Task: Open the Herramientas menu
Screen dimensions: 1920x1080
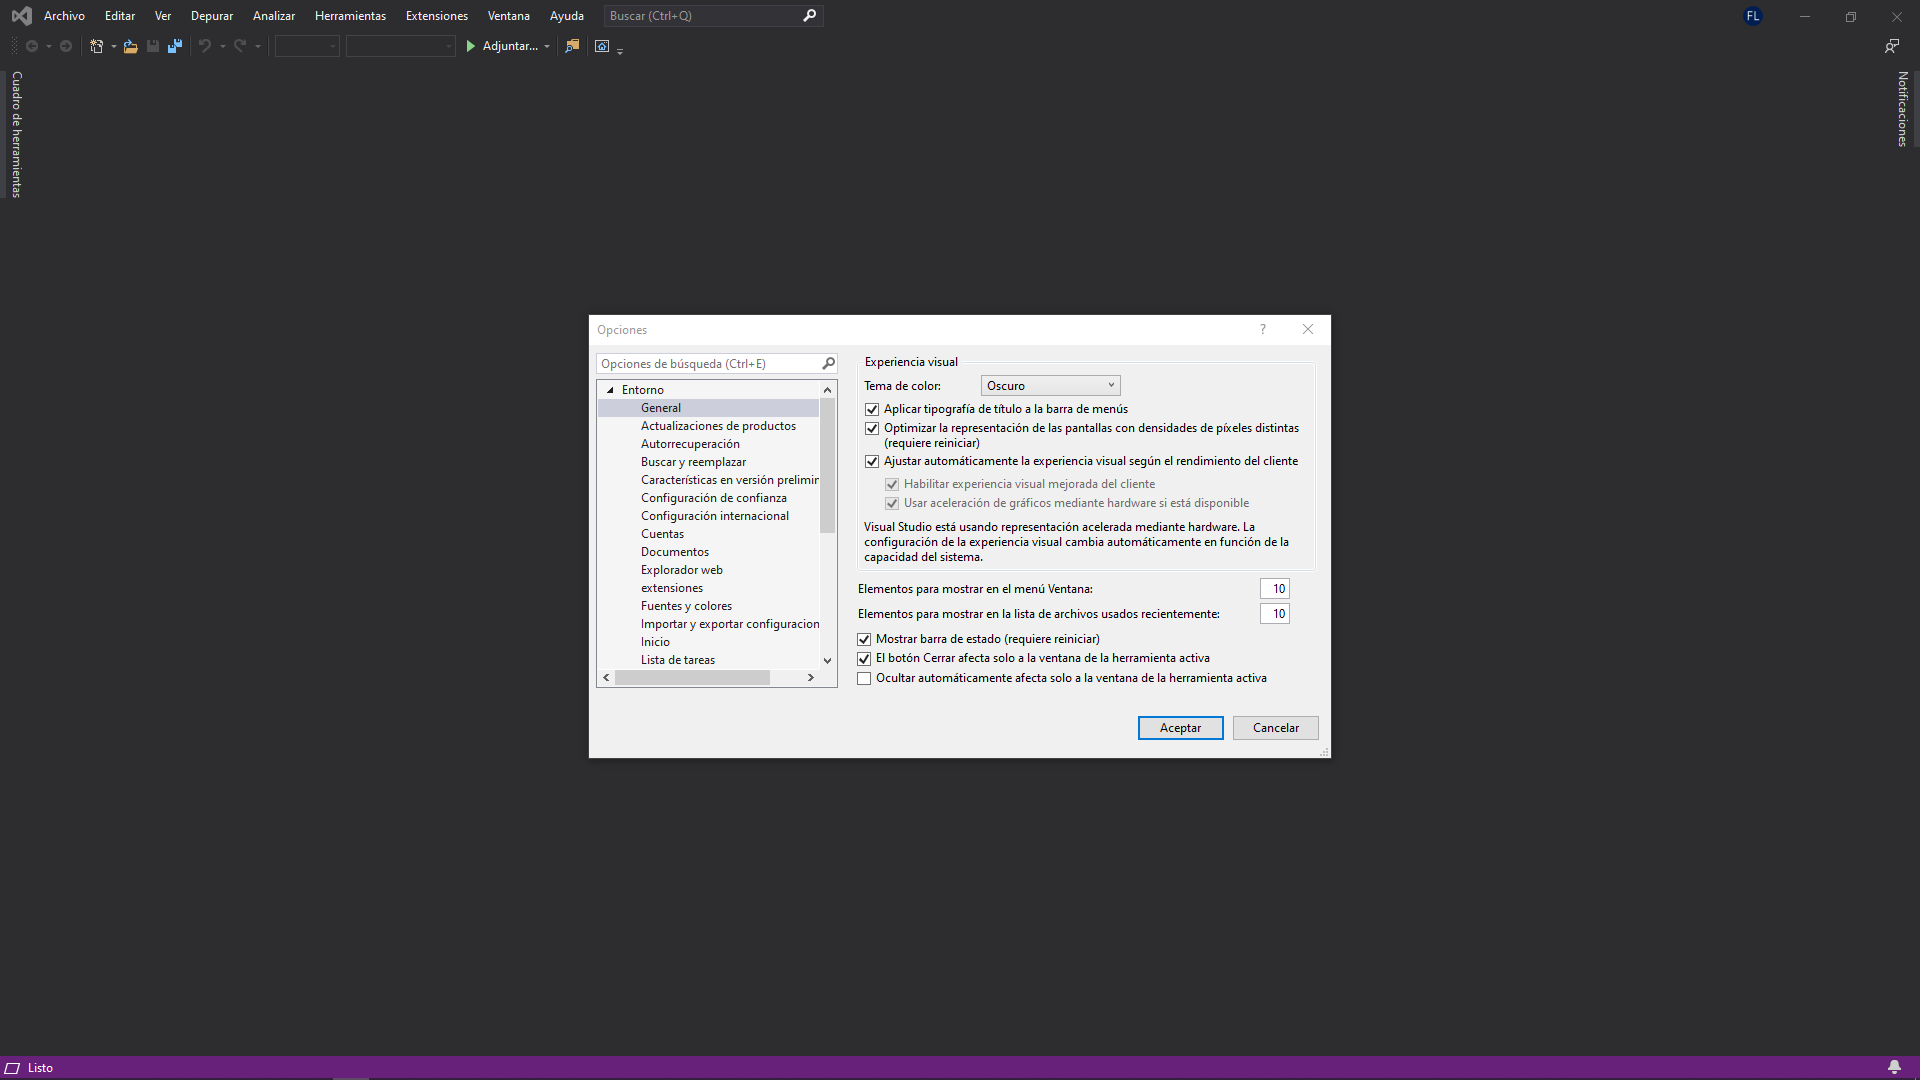Action: [350, 16]
